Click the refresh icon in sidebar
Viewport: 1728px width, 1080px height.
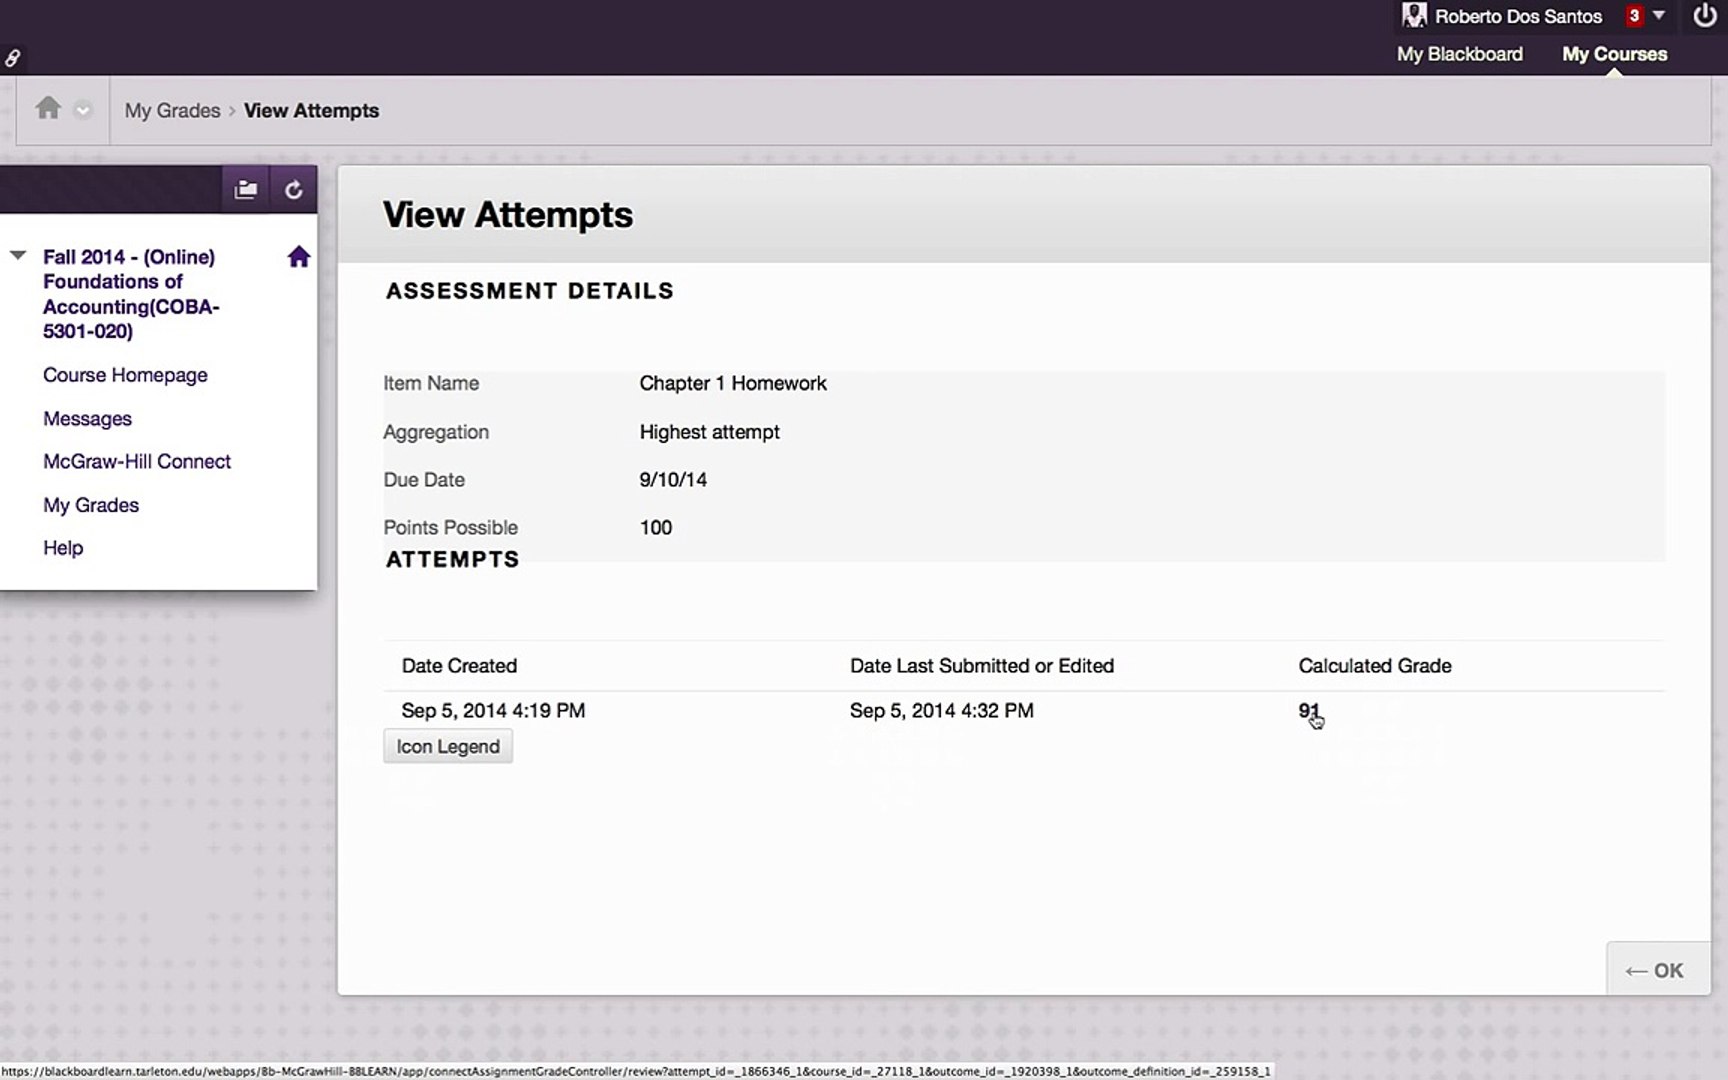(x=294, y=190)
